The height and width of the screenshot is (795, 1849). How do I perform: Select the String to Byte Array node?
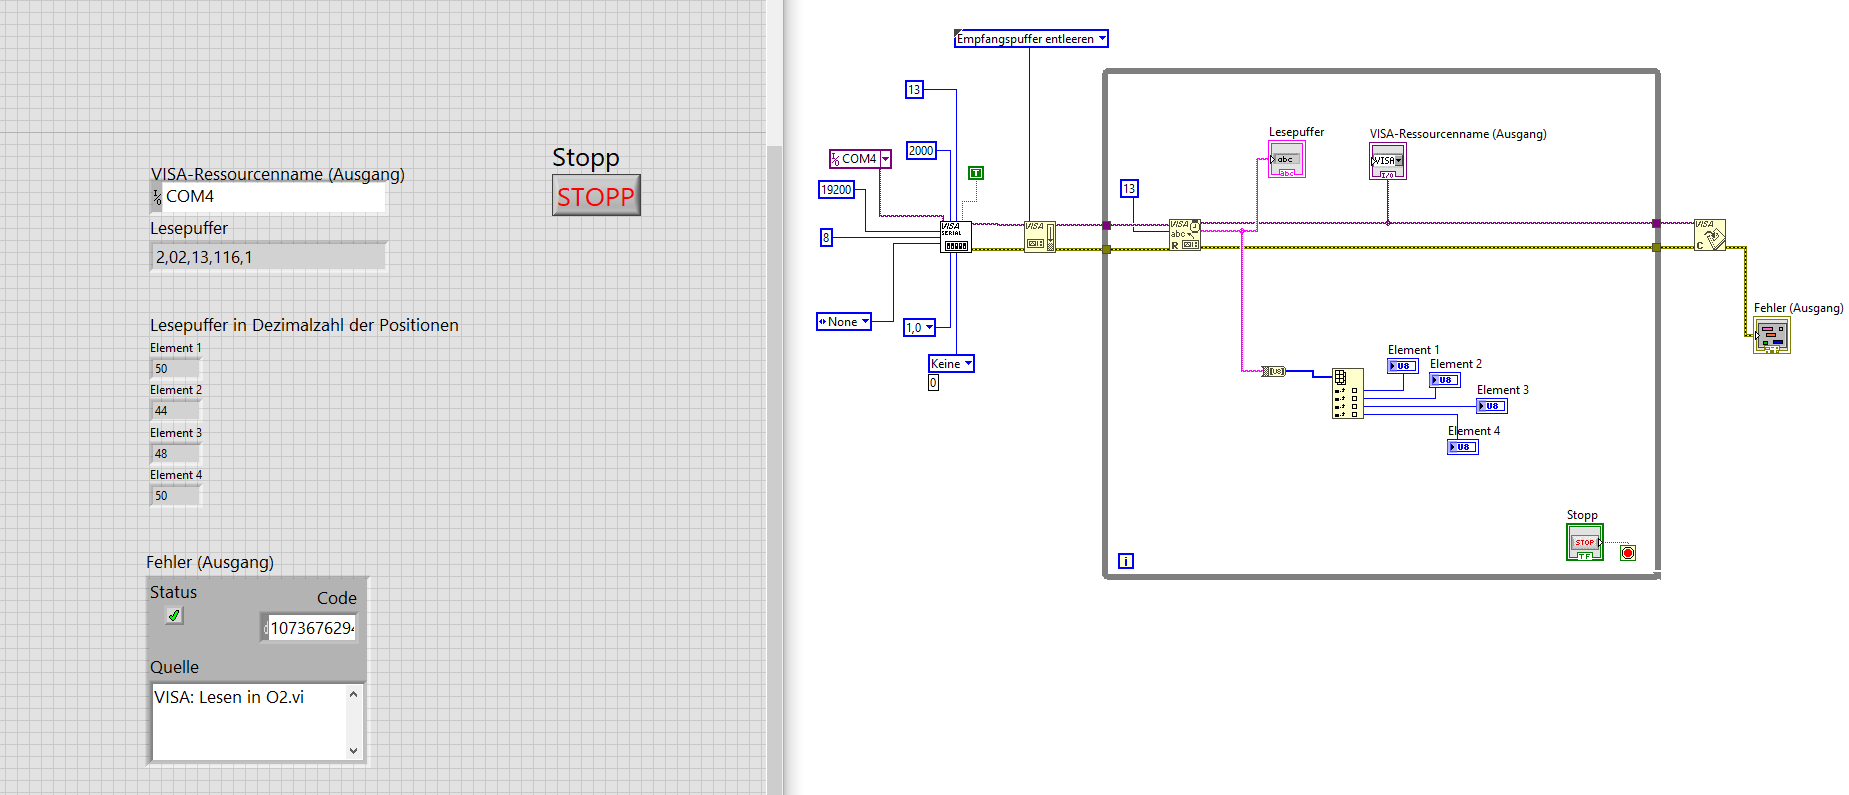point(1273,371)
